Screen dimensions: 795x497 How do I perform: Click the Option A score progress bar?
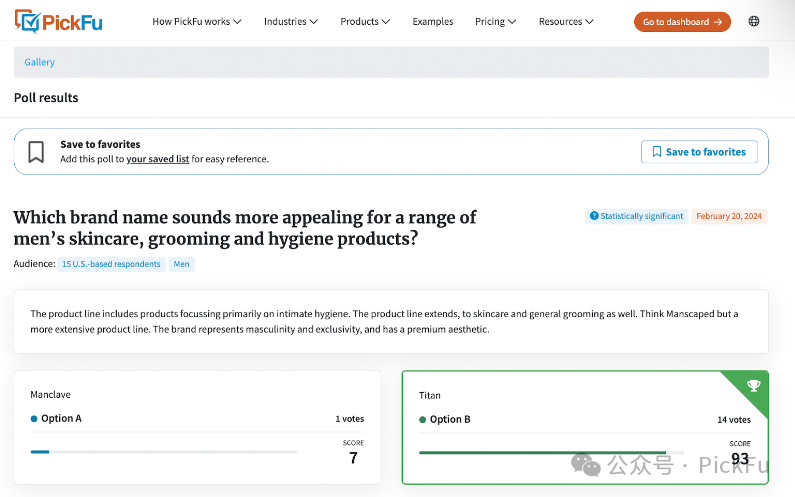click(163, 452)
